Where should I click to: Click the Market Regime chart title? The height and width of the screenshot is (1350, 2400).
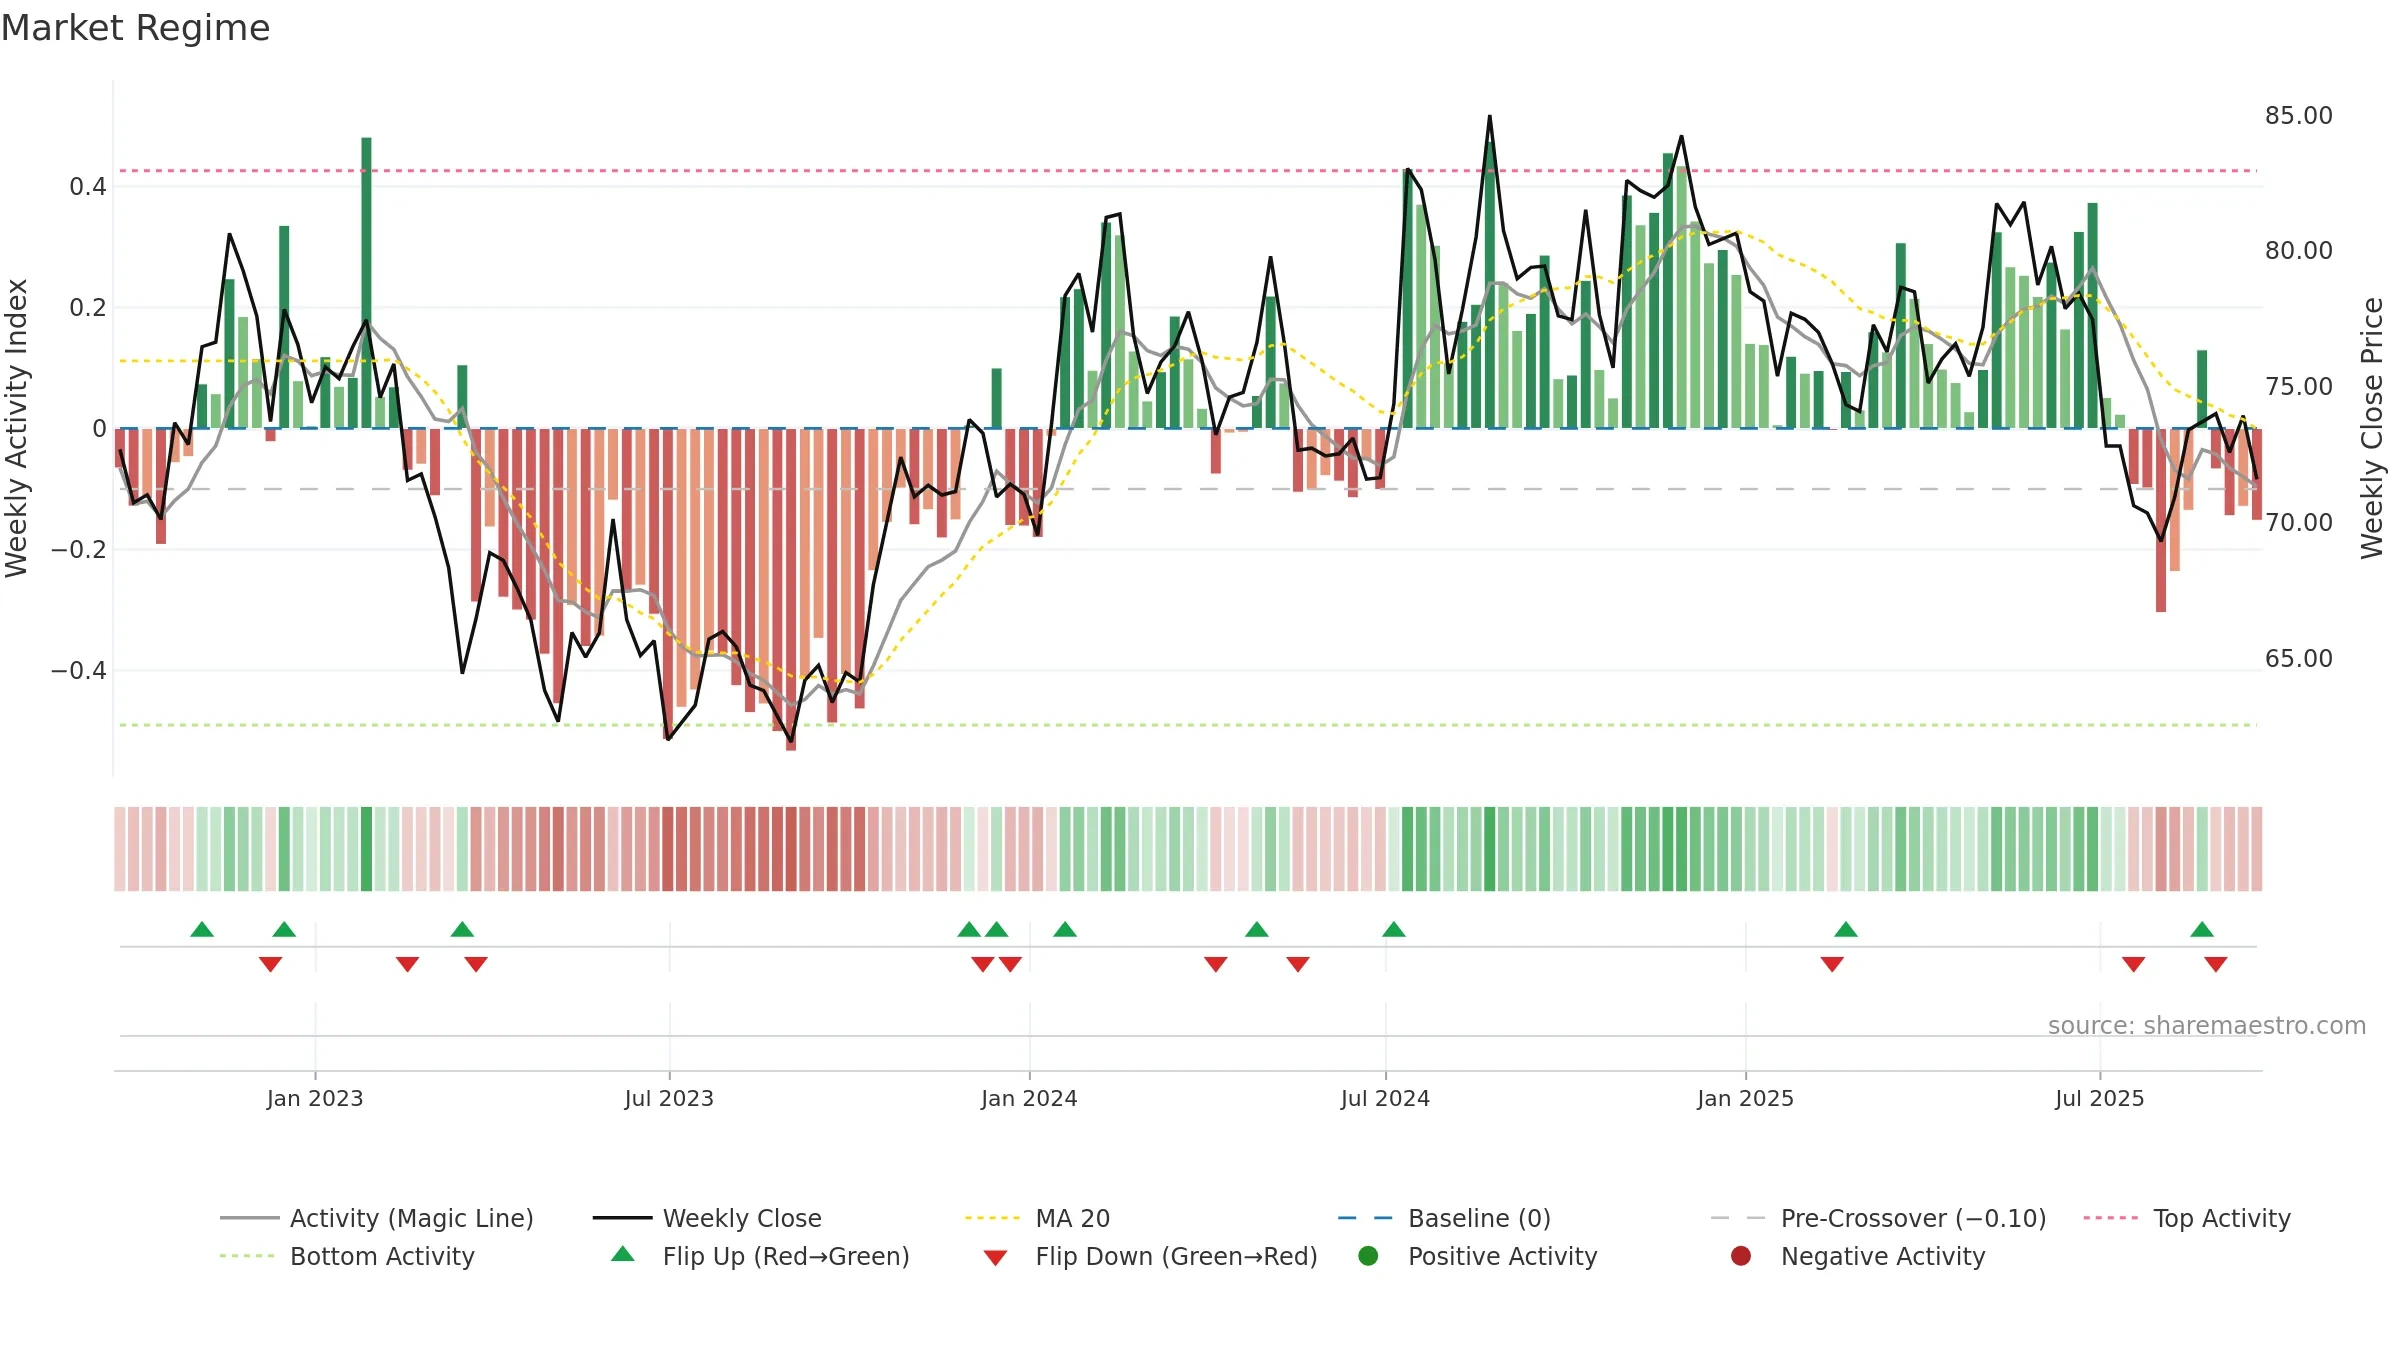[x=135, y=28]
